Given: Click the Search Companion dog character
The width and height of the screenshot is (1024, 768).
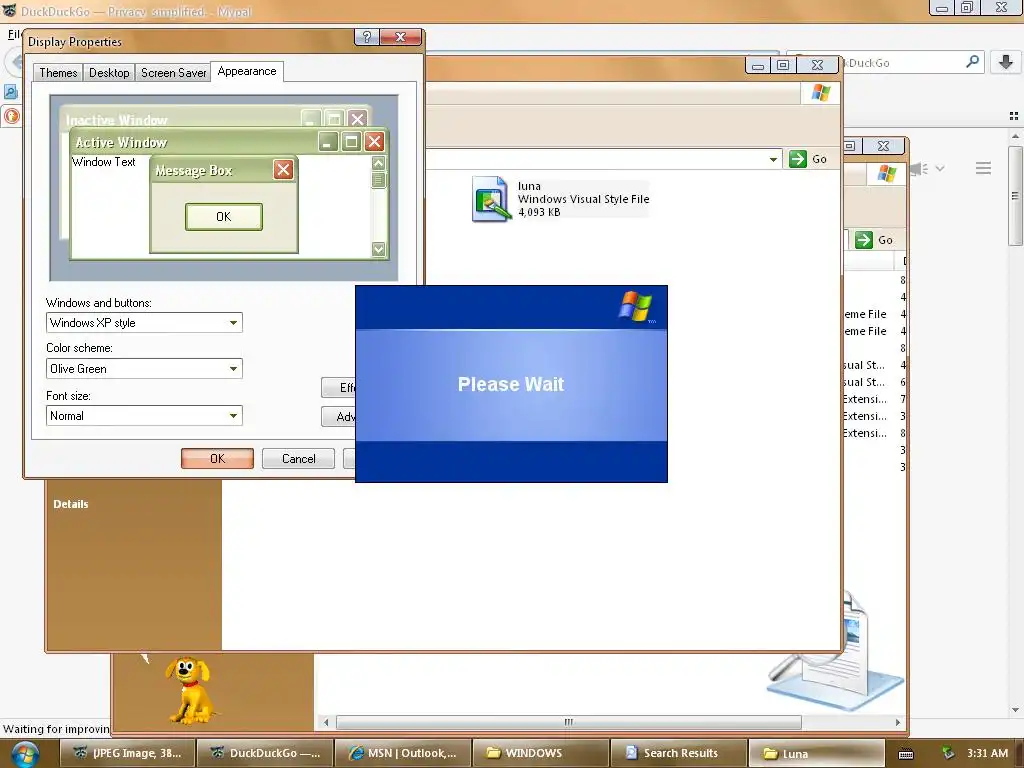Looking at the screenshot, I should pos(189,690).
